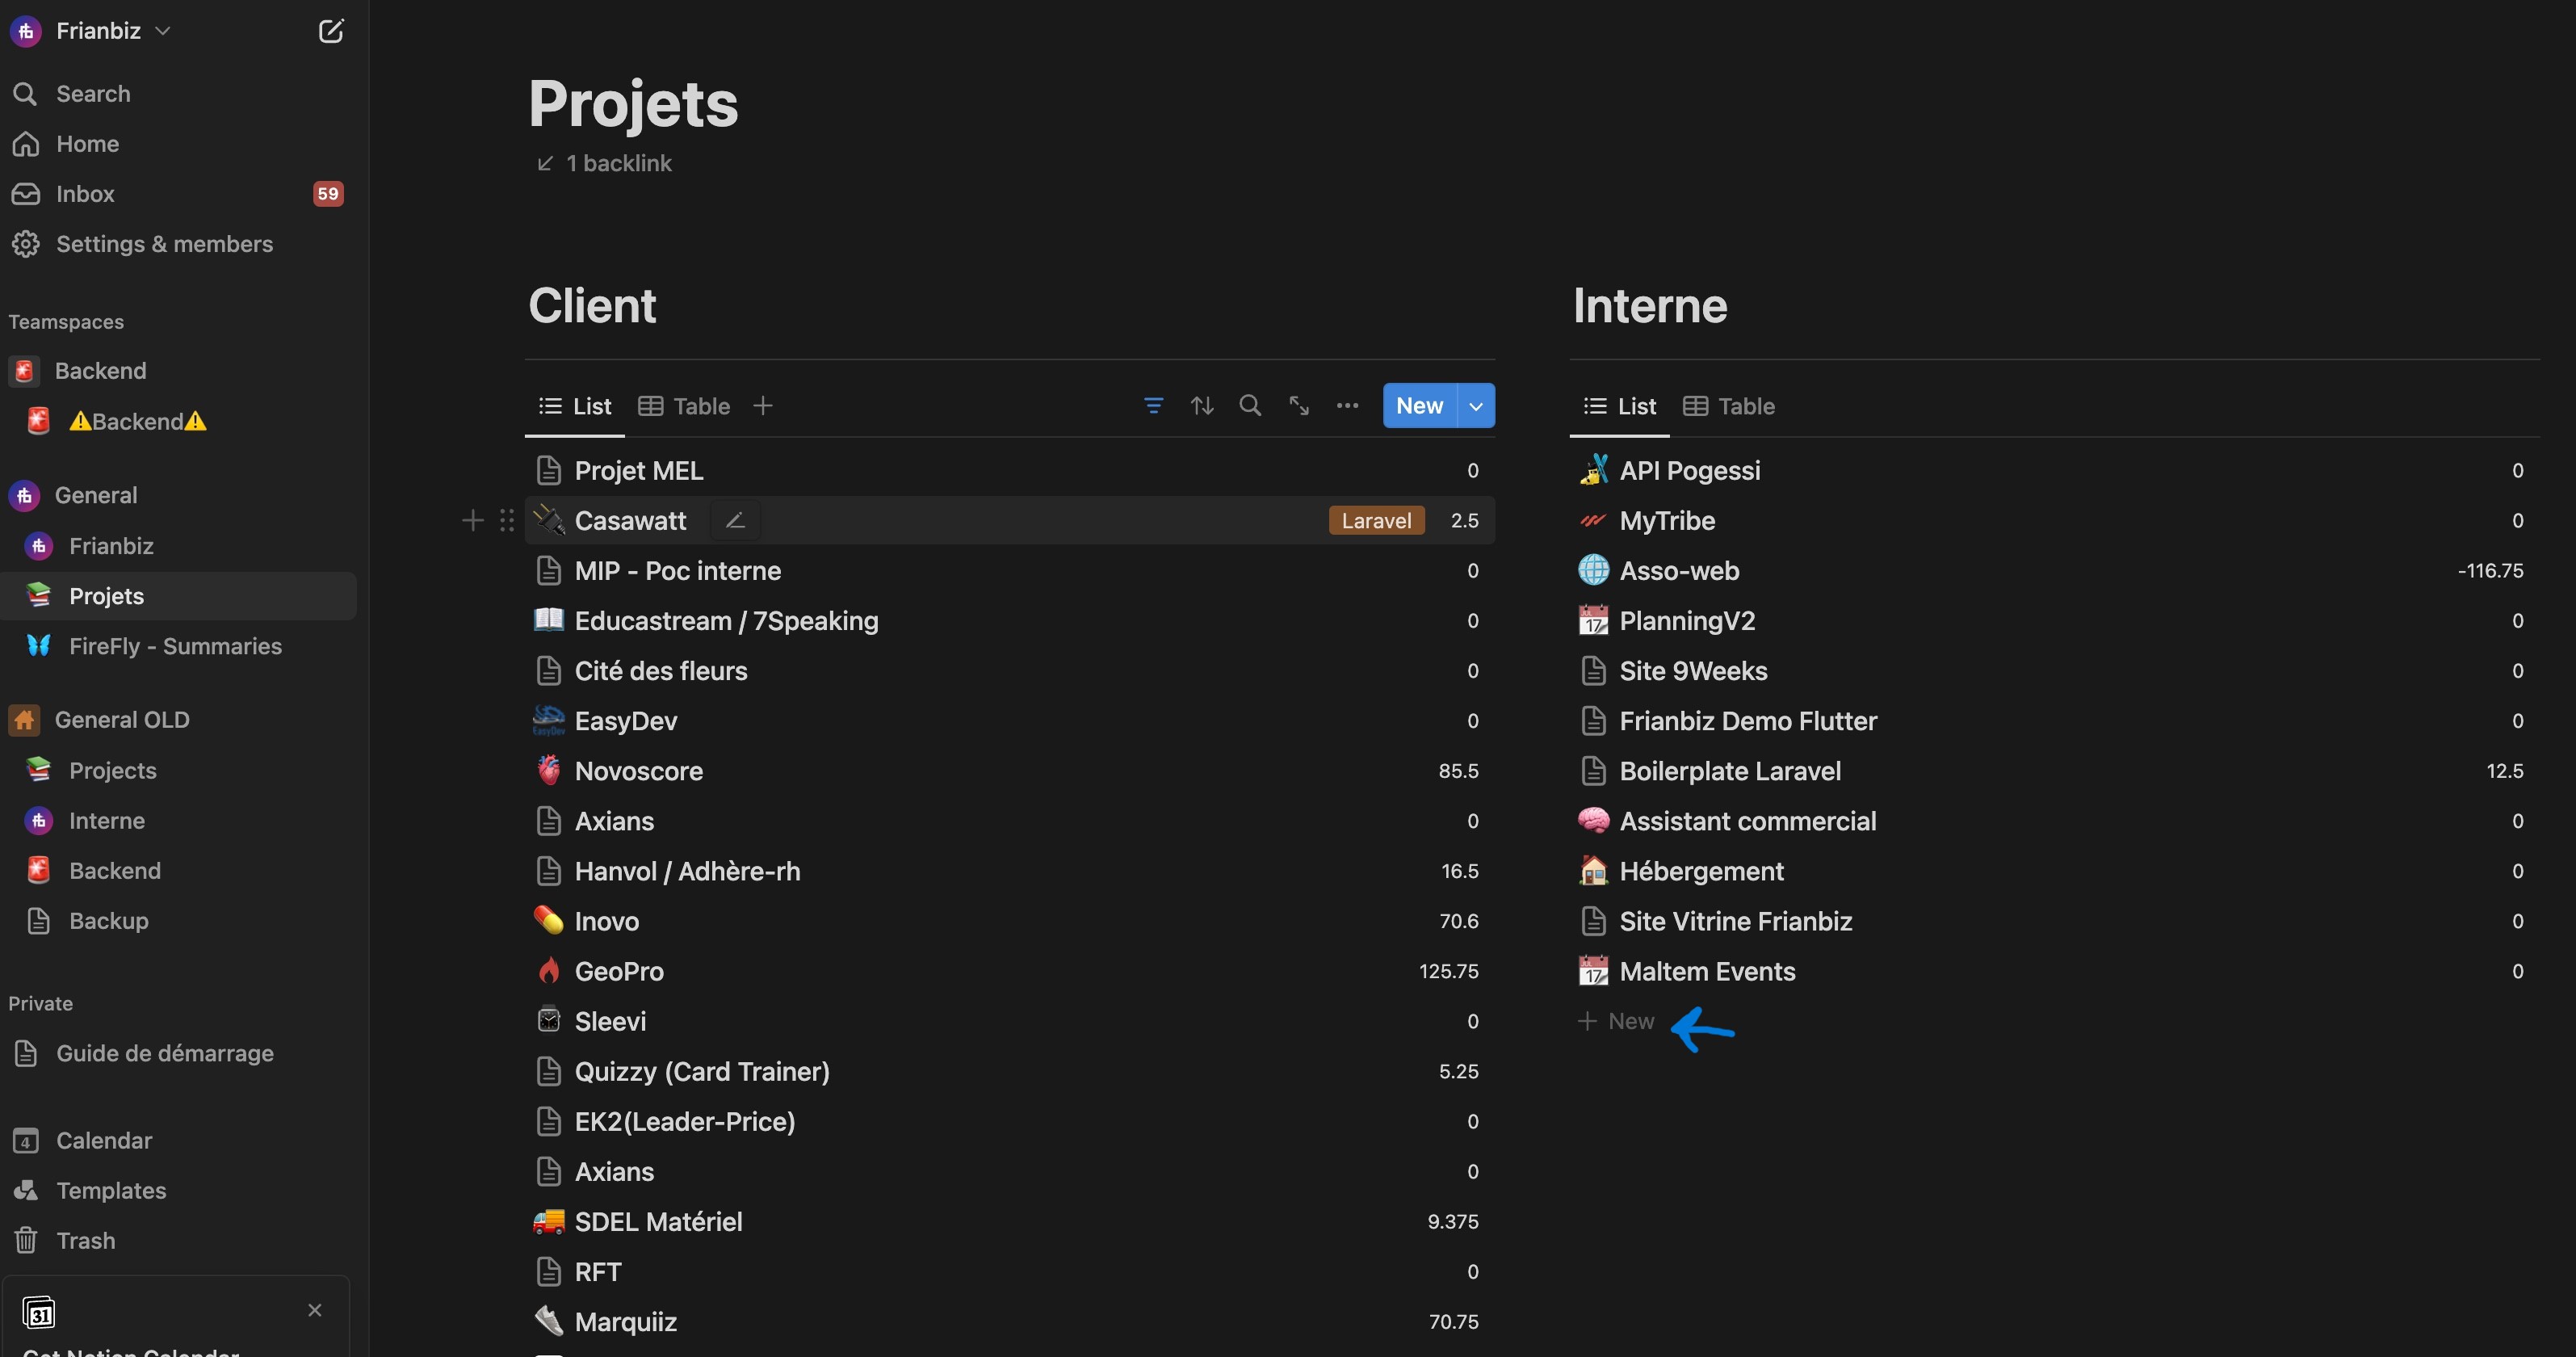Switch Interne database to Table view
Viewport: 2576px width, 1357px height.
[1730, 406]
